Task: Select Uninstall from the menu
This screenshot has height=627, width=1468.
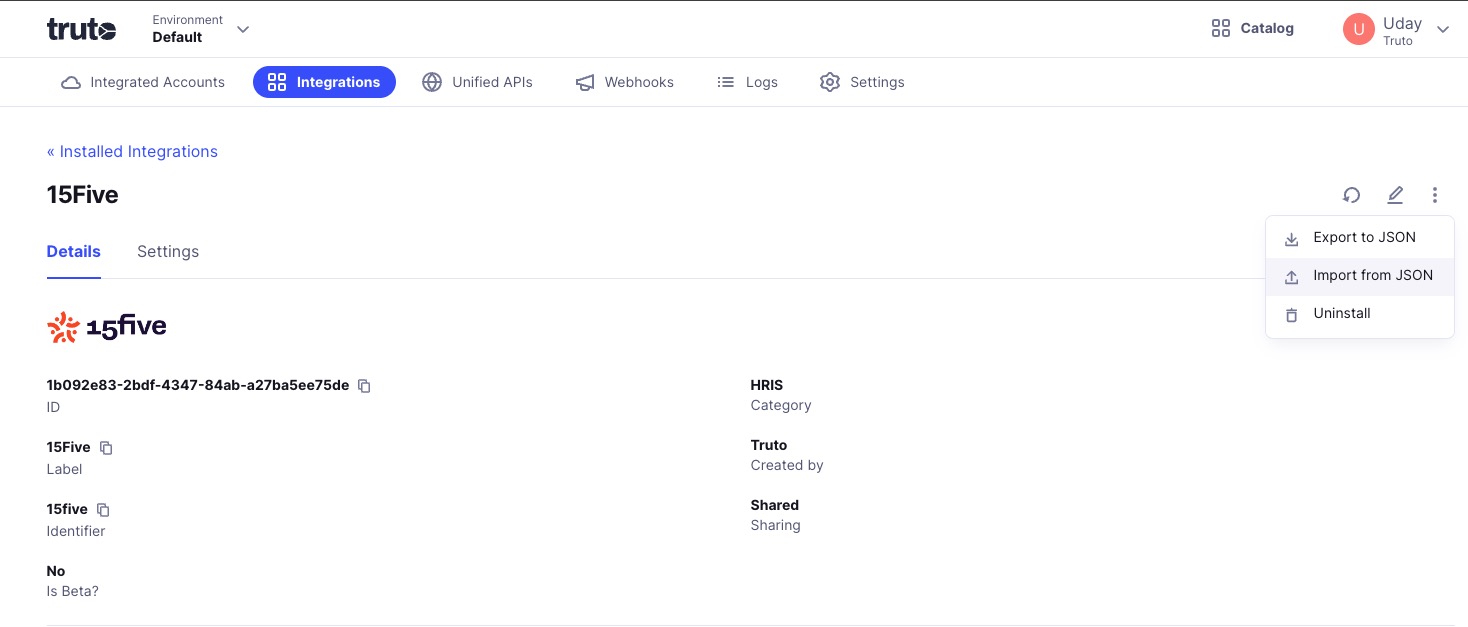Action: pos(1359,314)
